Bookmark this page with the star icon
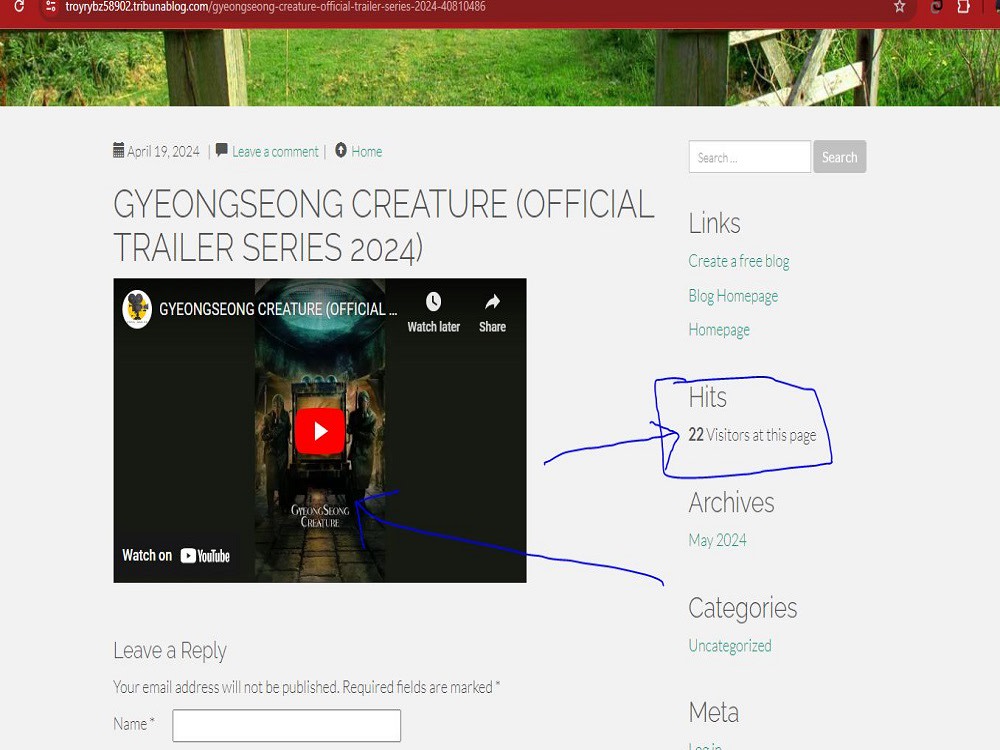 pos(899,6)
